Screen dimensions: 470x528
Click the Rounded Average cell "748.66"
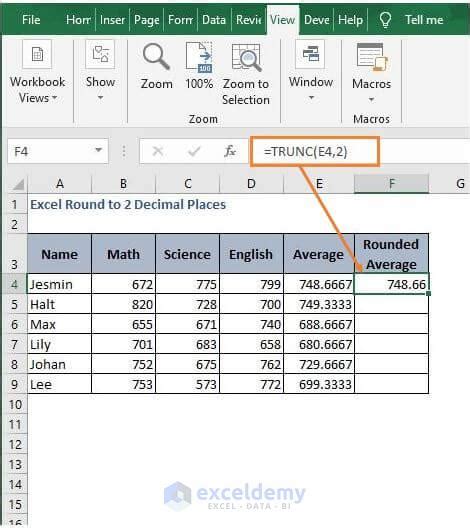392,284
